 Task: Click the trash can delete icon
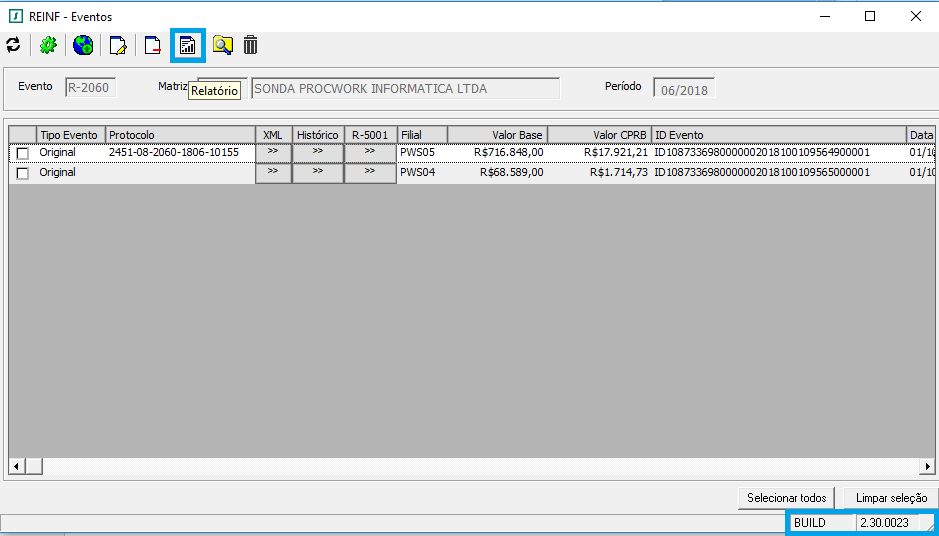(250, 45)
